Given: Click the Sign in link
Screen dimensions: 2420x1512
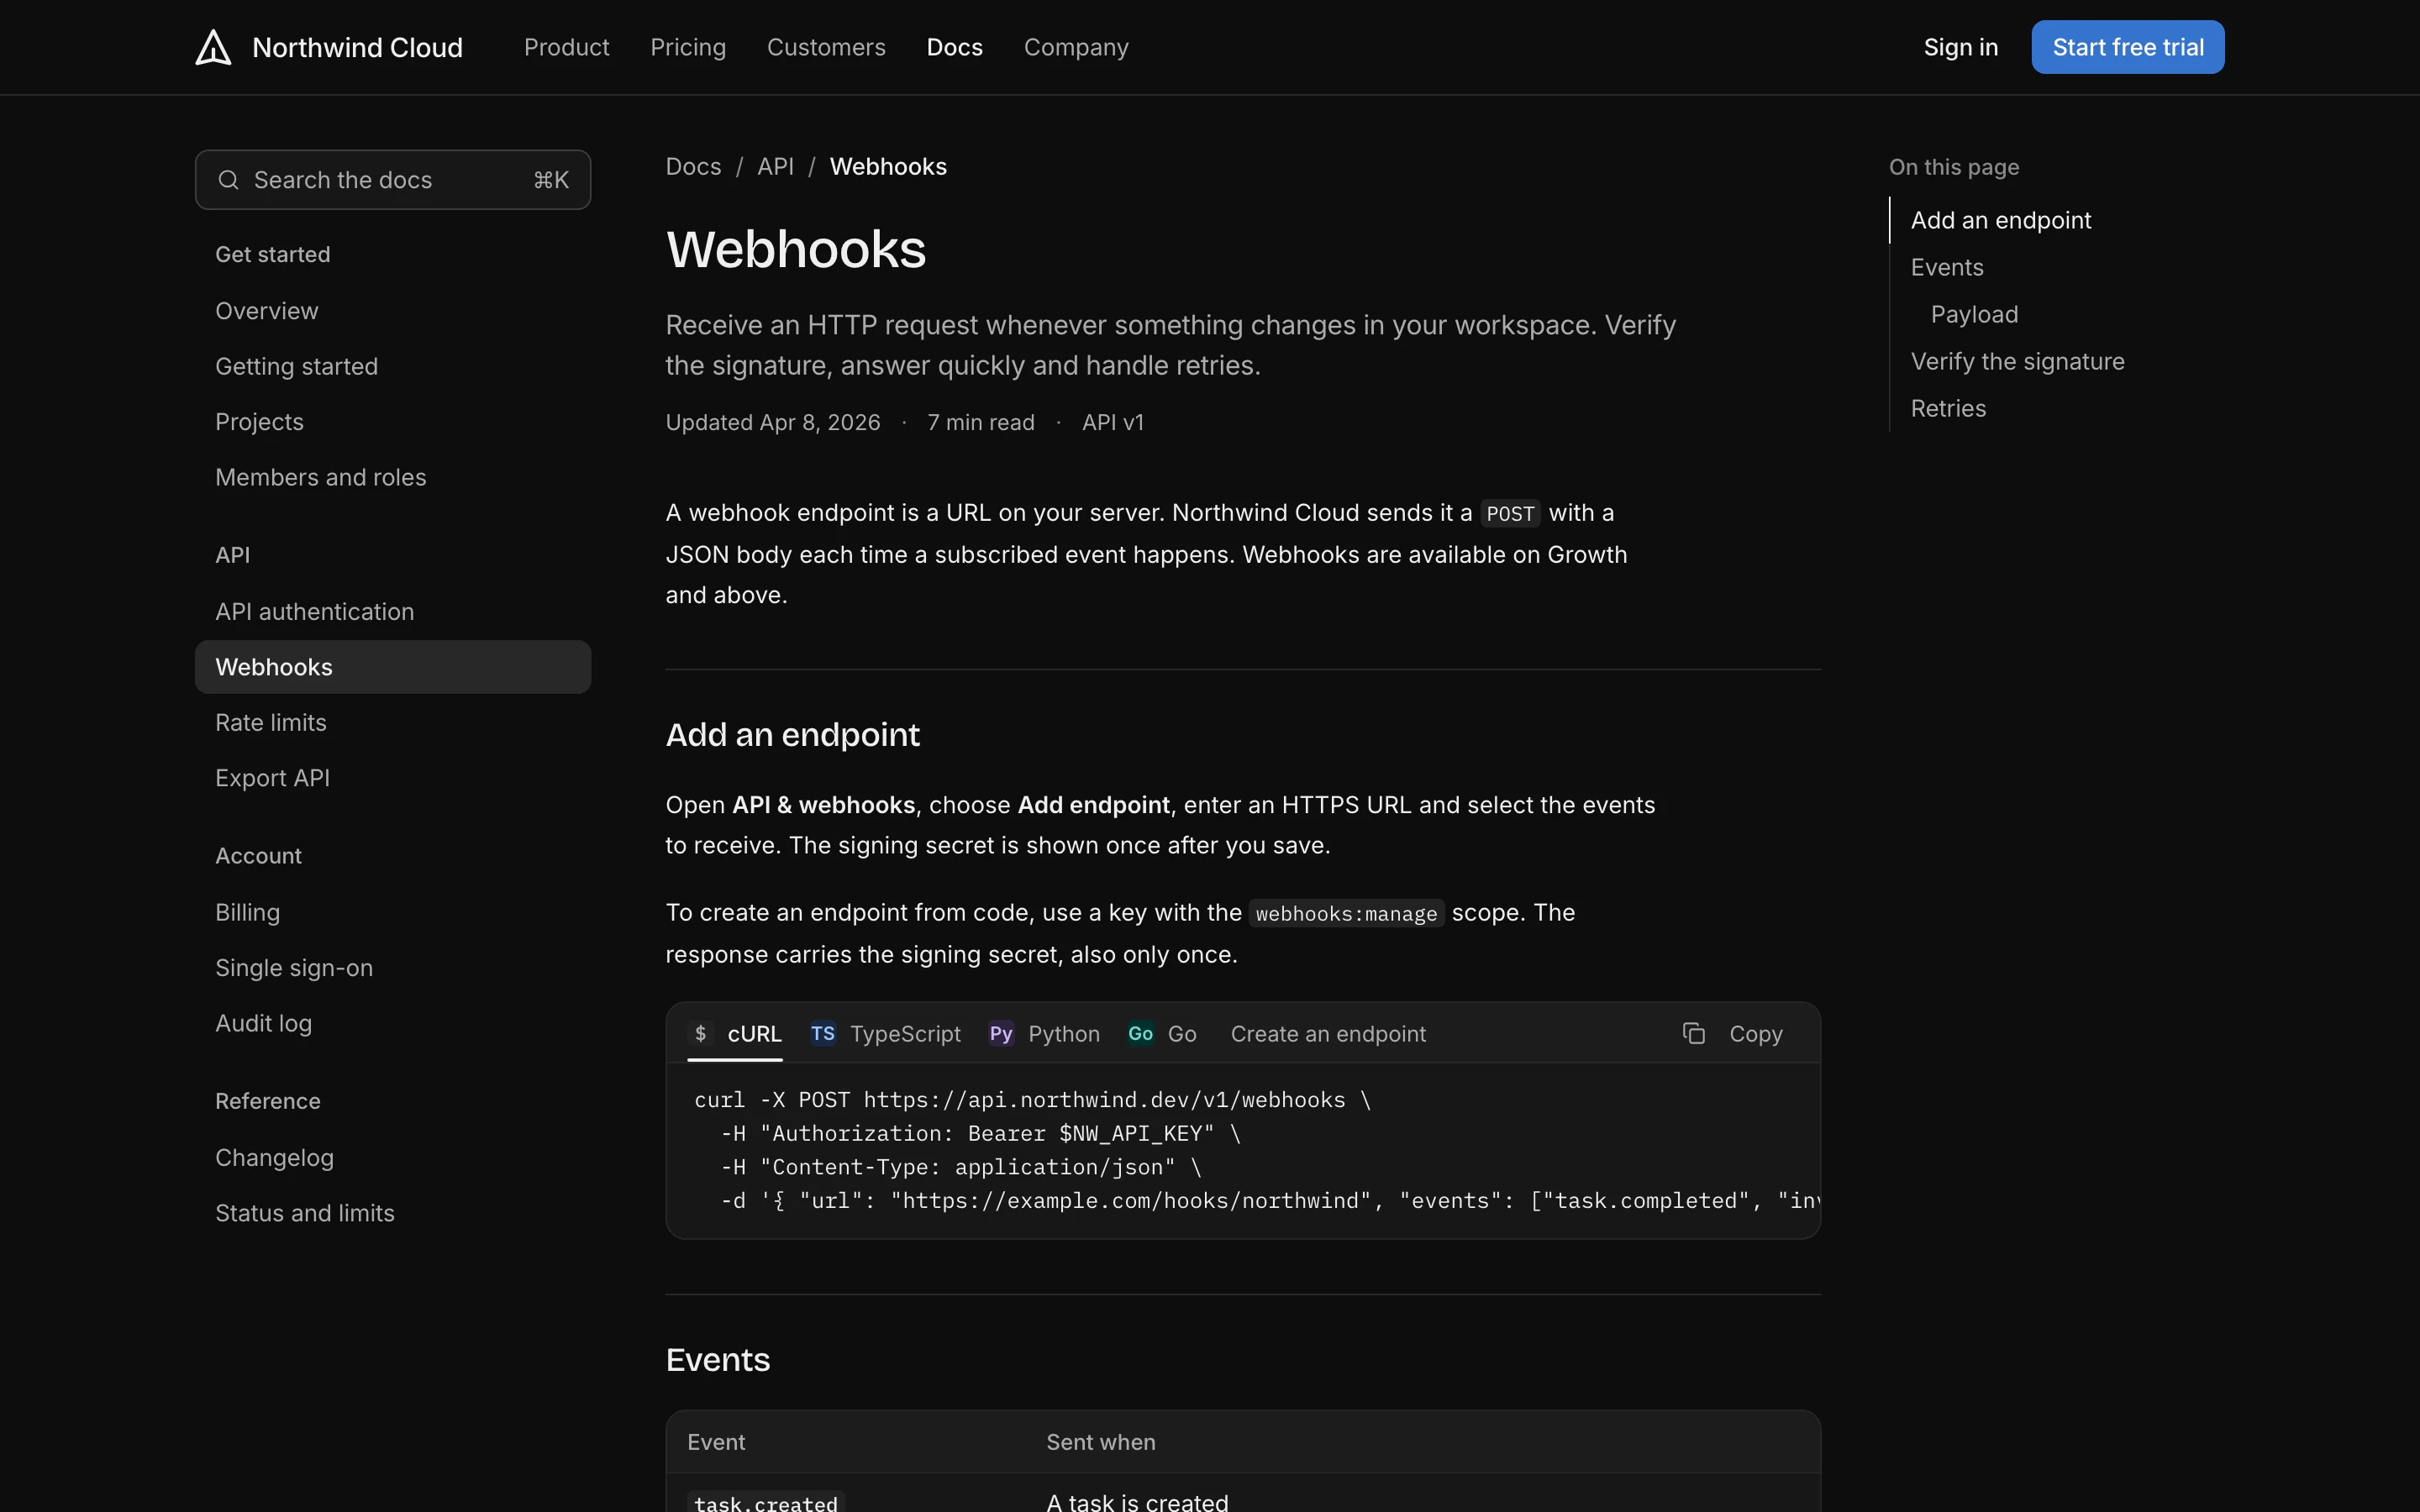Looking at the screenshot, I should pyautogui.click(x=1960, y=47).
